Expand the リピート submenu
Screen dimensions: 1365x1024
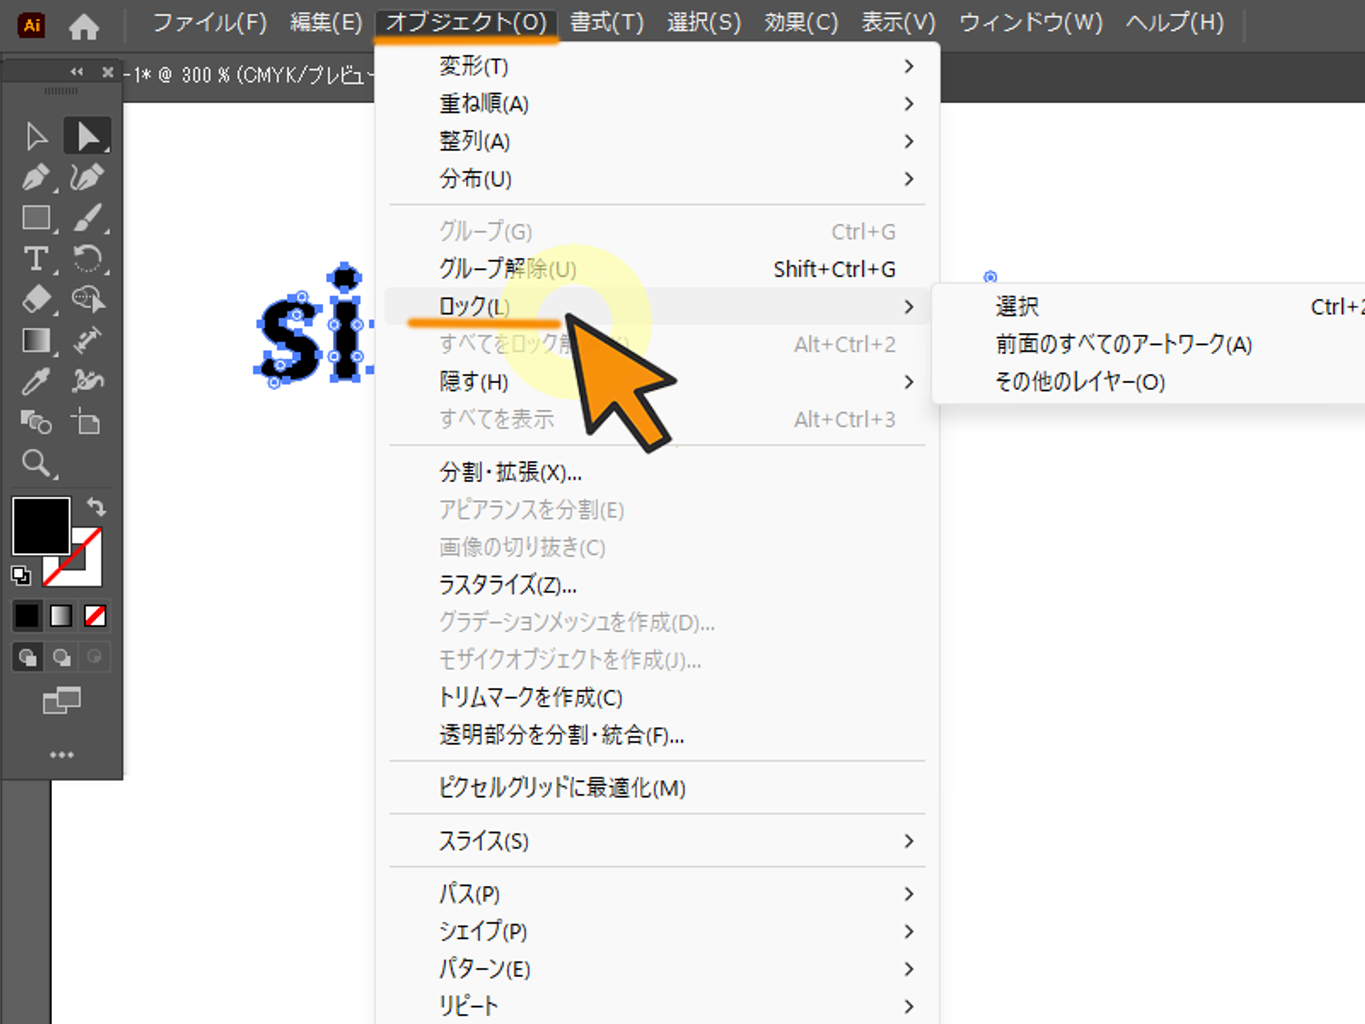[657, 1006]
